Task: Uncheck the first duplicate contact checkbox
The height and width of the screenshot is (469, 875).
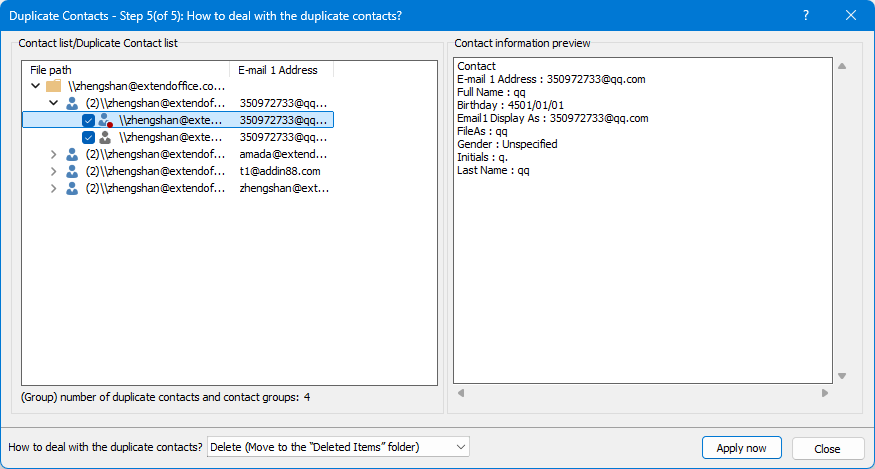Action: coord(88,120)
